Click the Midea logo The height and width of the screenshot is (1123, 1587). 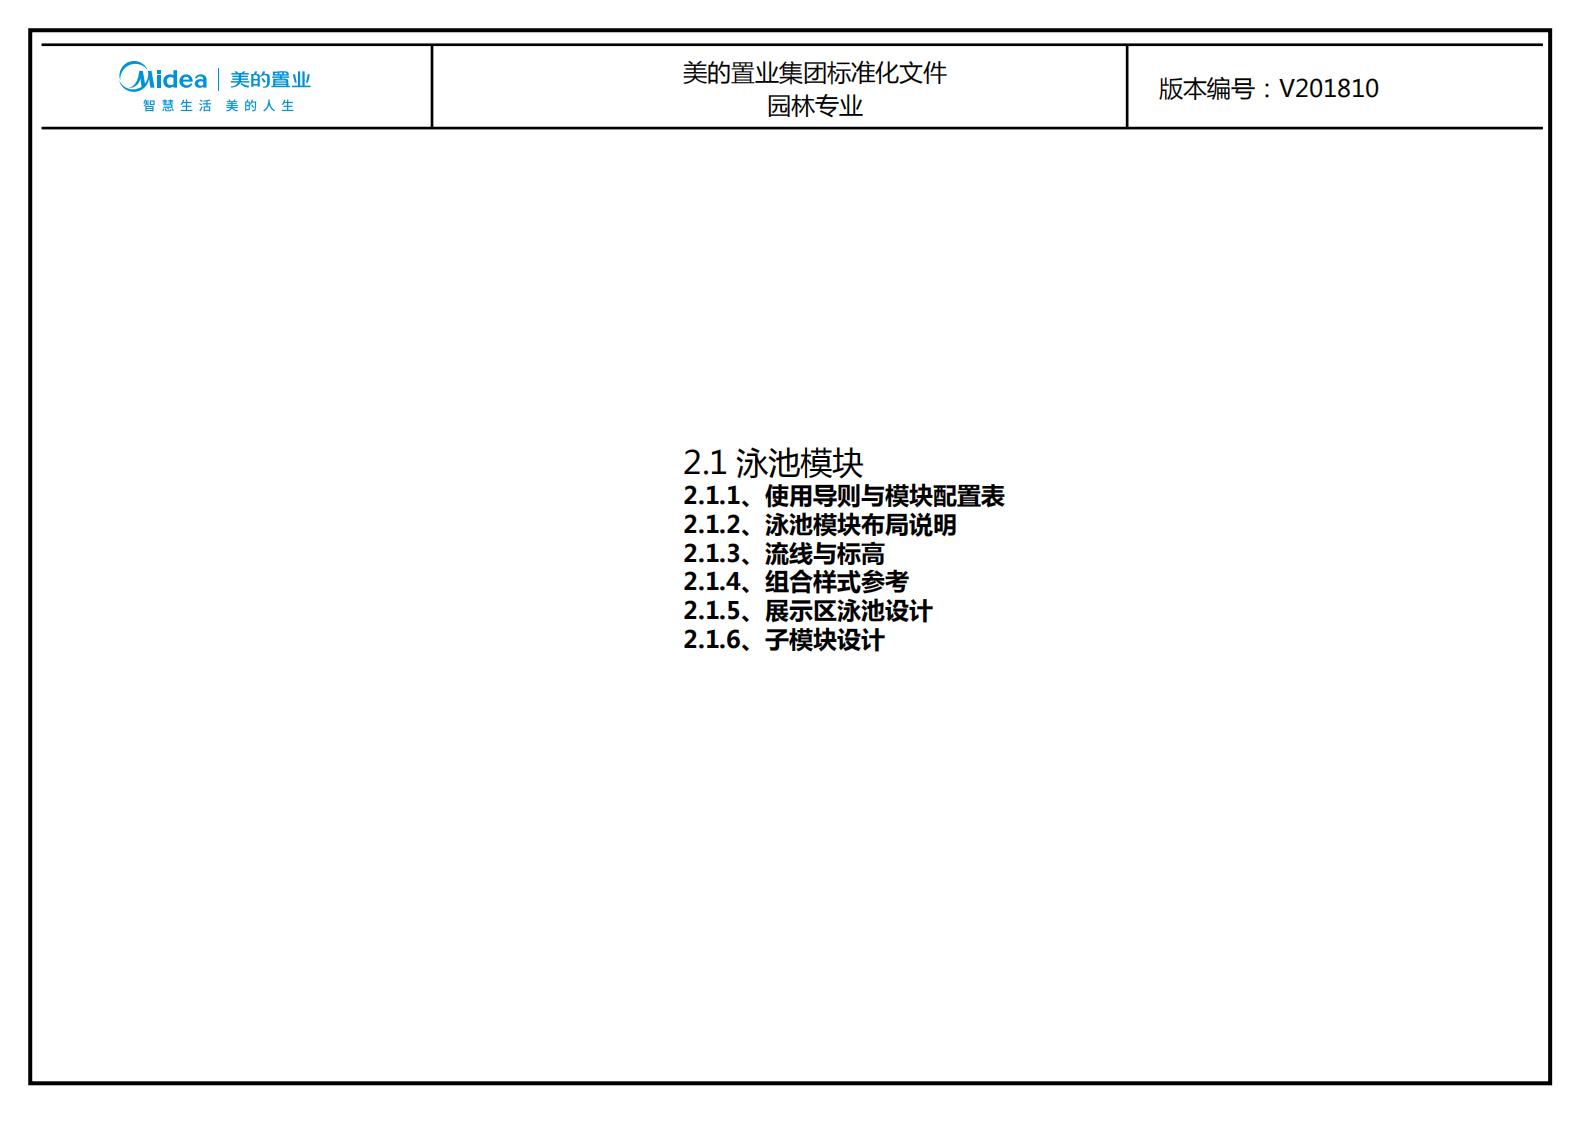pos(163,78)
